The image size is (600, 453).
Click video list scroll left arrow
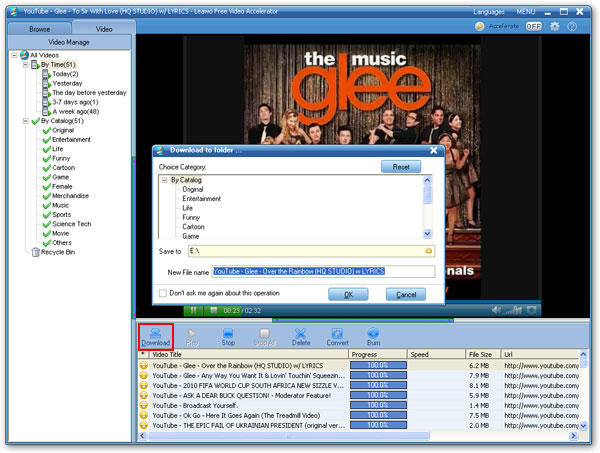143,436
